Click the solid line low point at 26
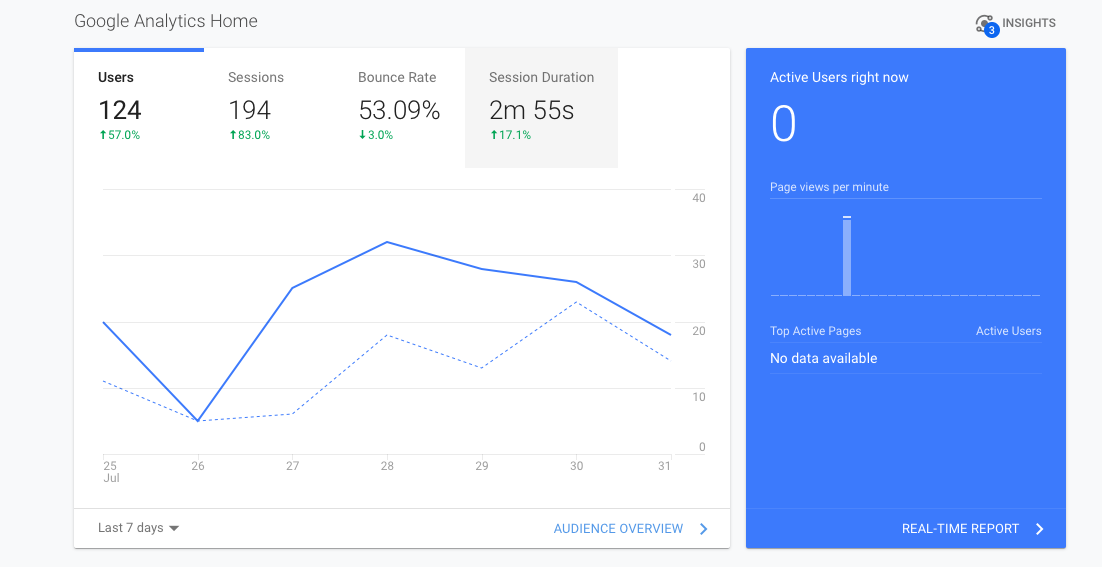Screen dimensions: 1102x567 pyautogui.click(x=198, y=420)
